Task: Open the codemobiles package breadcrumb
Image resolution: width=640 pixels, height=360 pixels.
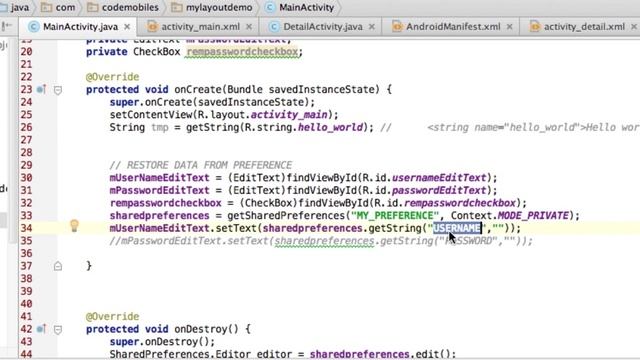Action: (x=123, y=7)
